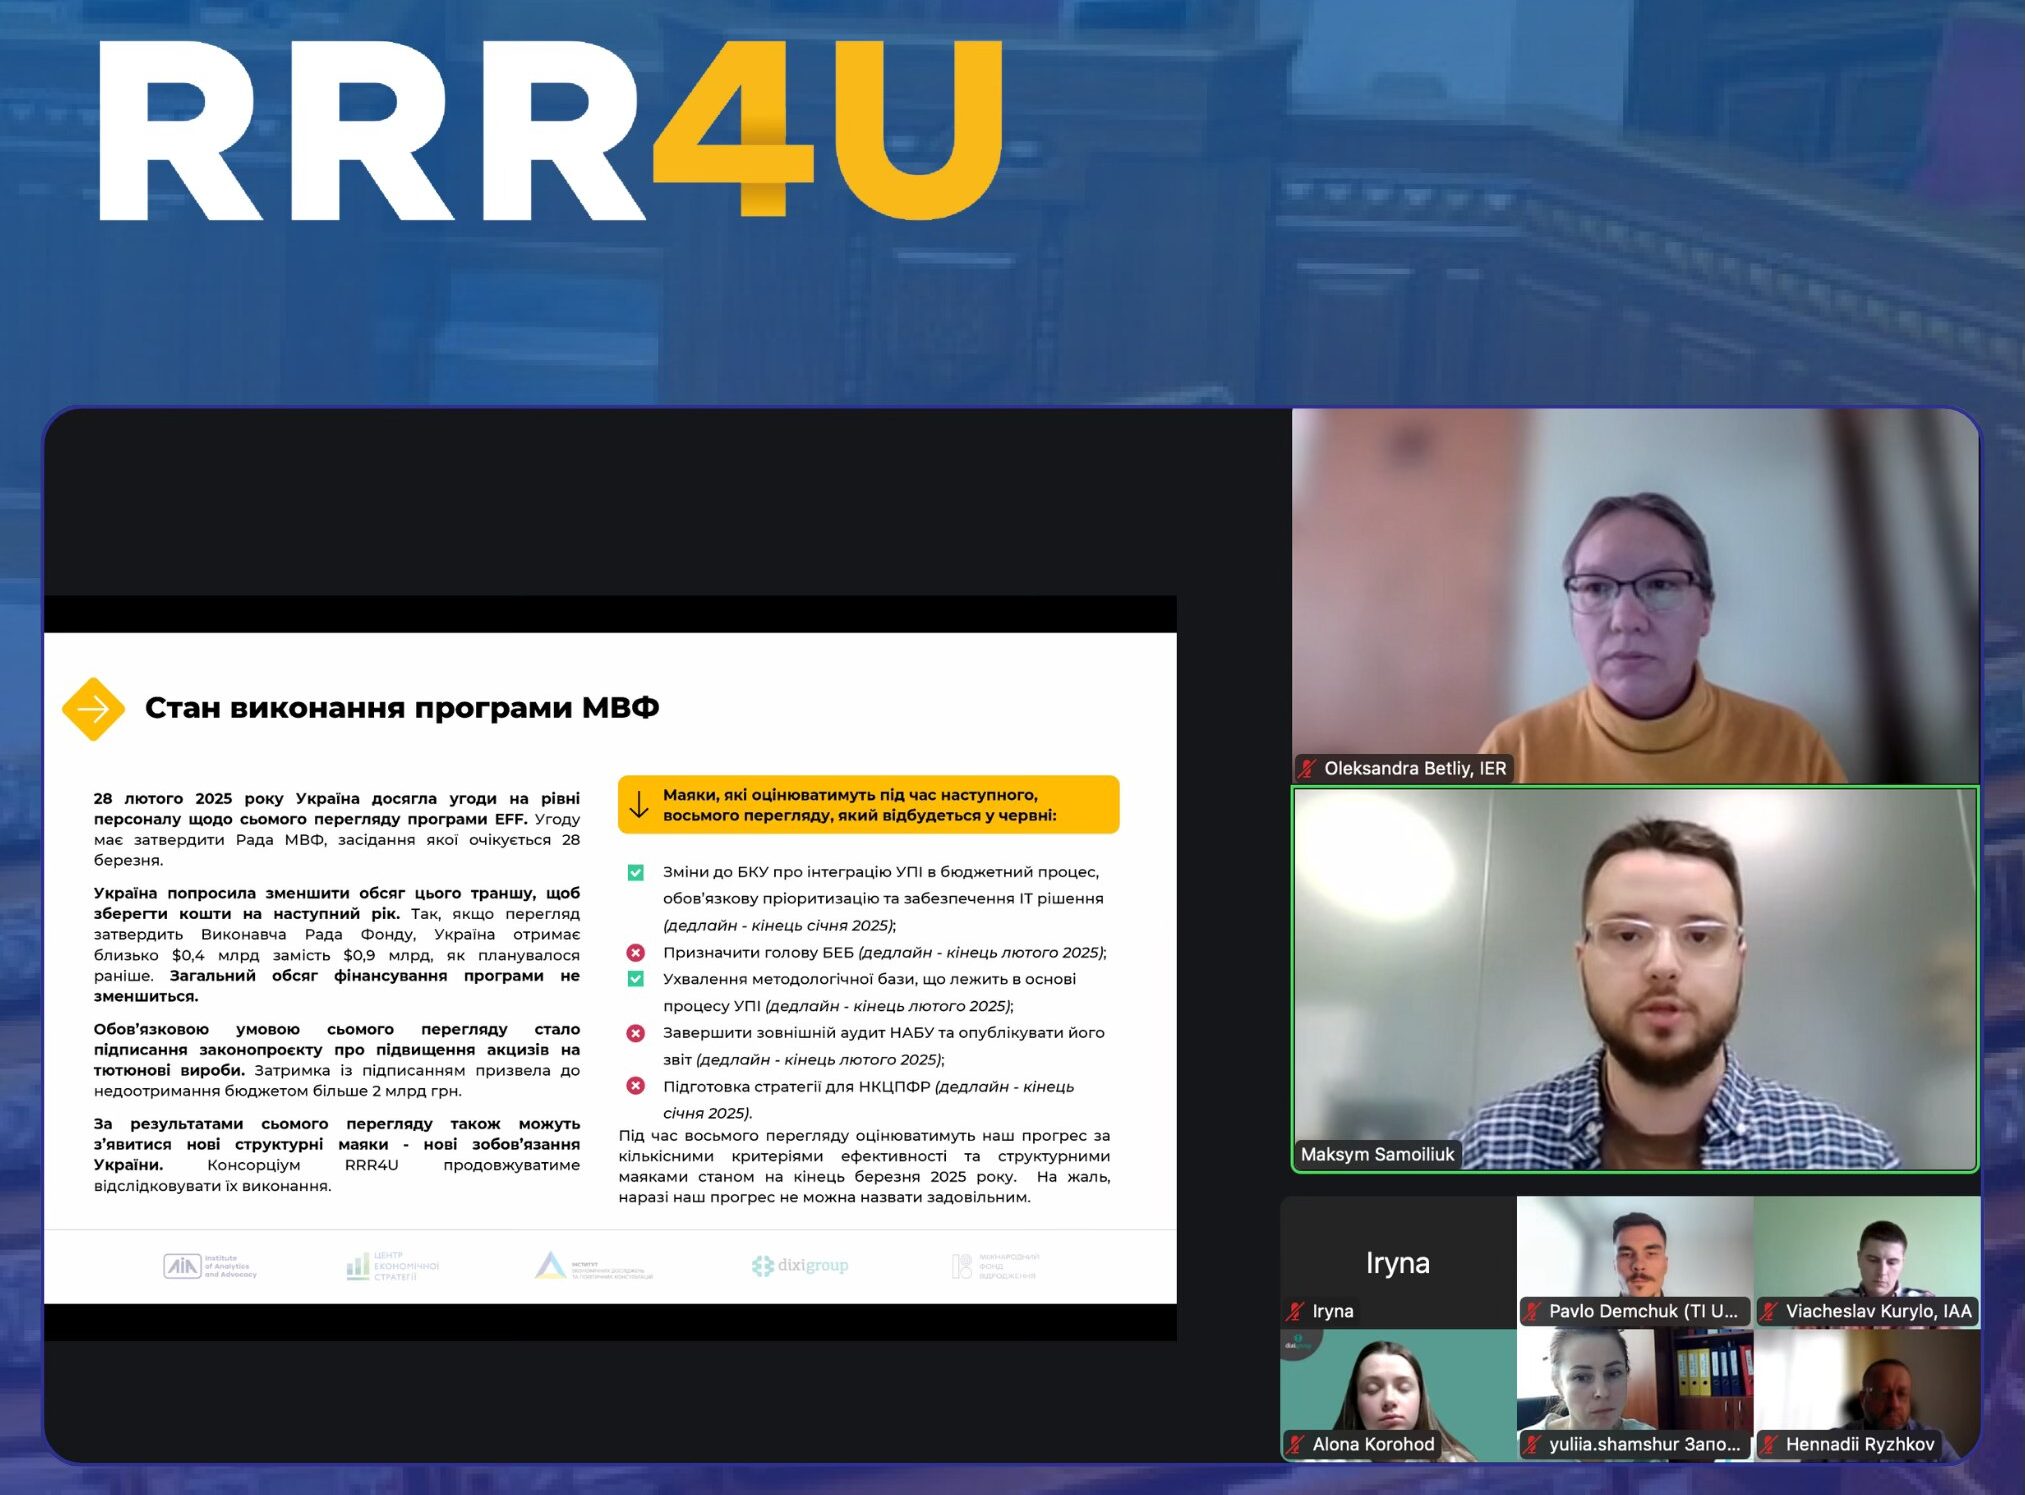Click muted mic icon beside Oleksandra Betliy
This screenshot has width=2025, height=1495.
(1307, 768)
